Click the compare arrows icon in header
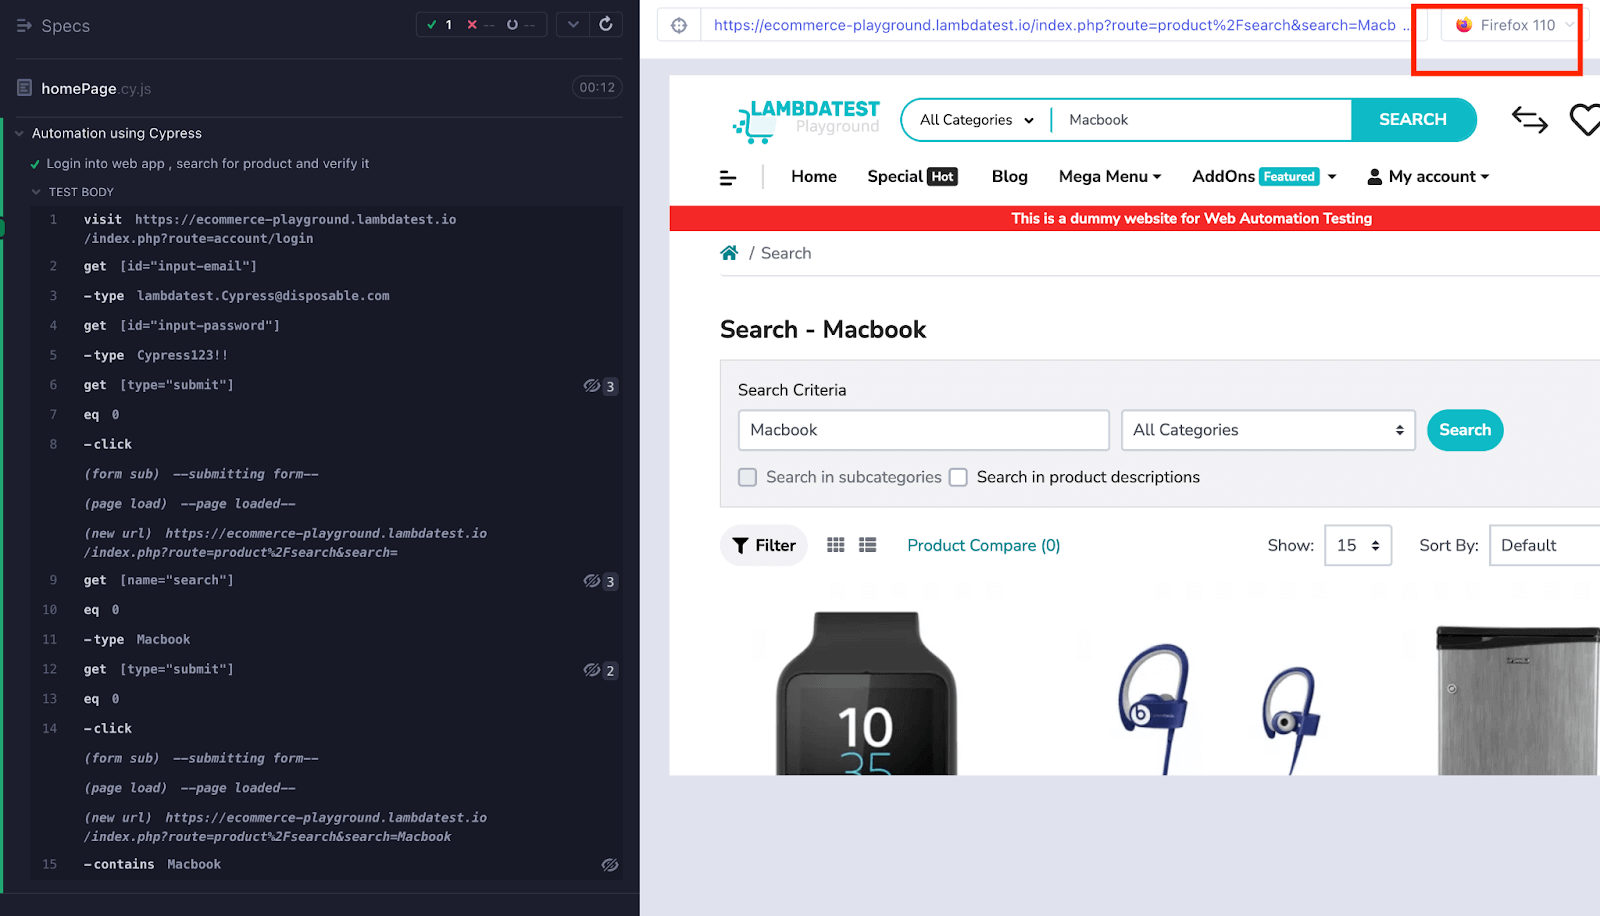 1529,120
